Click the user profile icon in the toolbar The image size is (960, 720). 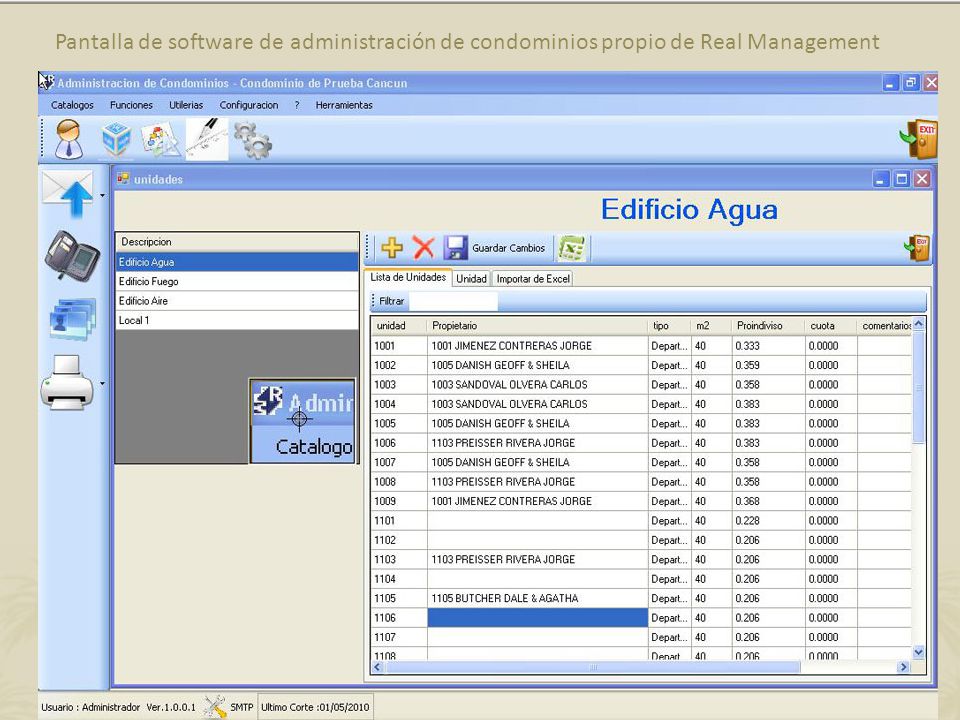(x=69, y=139)
